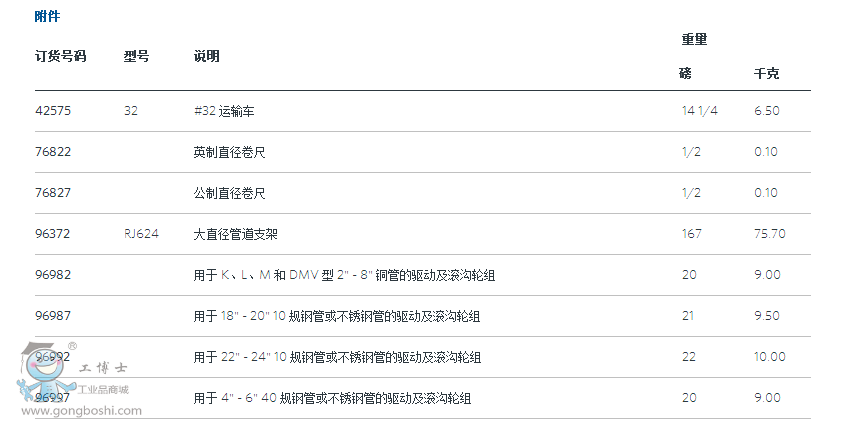Select order code 42575

53,111
